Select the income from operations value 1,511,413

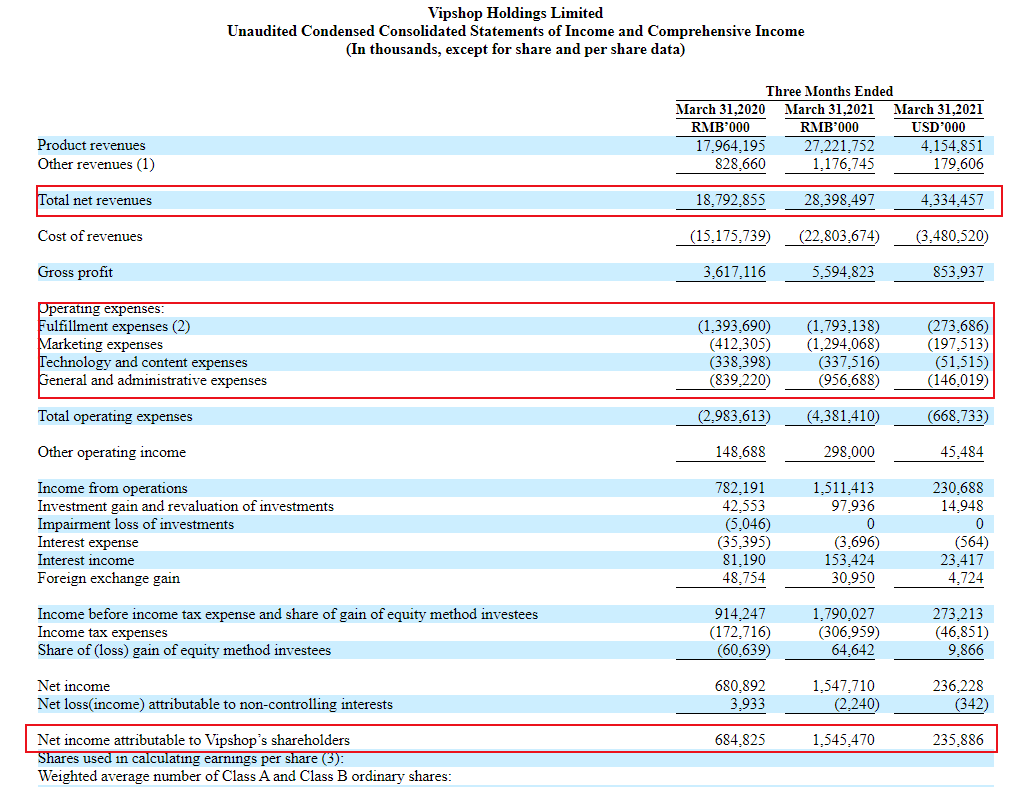(x=843, y=488)
